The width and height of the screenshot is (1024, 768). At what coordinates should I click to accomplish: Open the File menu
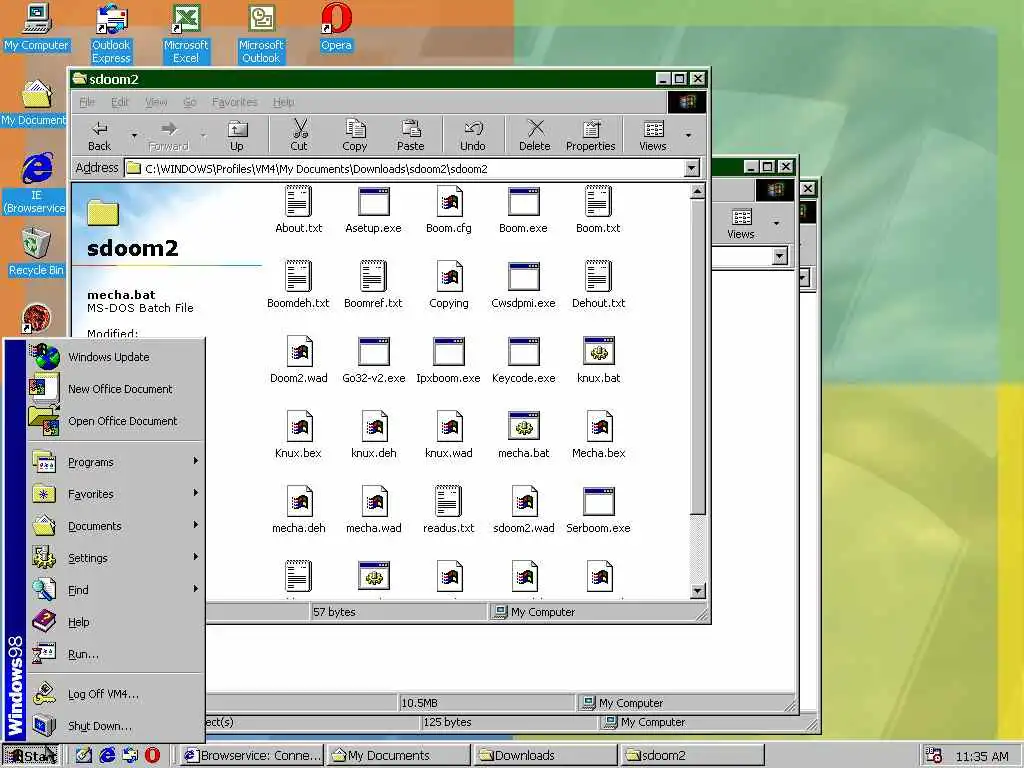87,102
